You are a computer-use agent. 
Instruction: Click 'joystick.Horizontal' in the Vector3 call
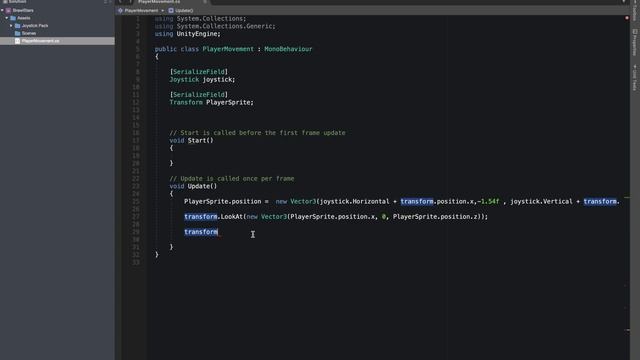point(354,202)
